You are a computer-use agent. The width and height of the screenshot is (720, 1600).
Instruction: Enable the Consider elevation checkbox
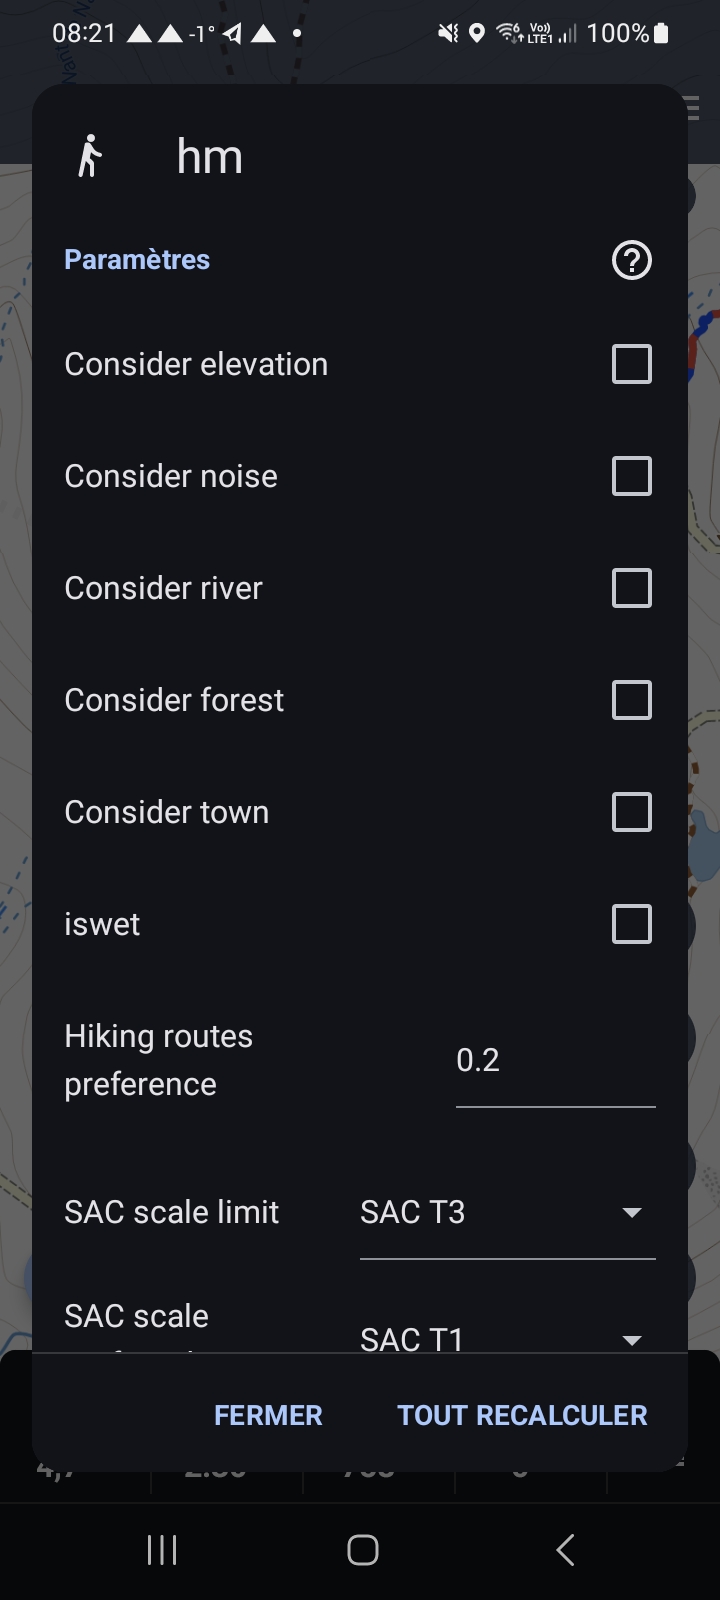[x=631, y=364]
